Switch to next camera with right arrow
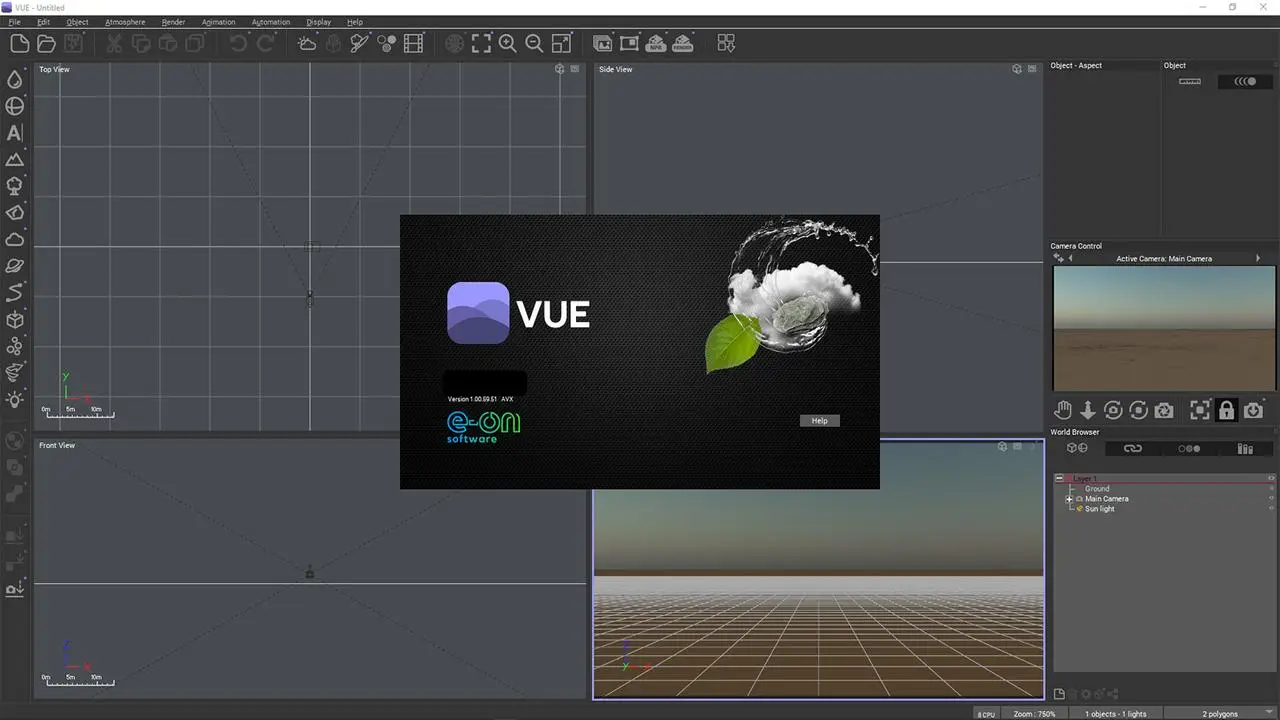The height and width of the screenshot is (720, 1280). (1258, 258)
